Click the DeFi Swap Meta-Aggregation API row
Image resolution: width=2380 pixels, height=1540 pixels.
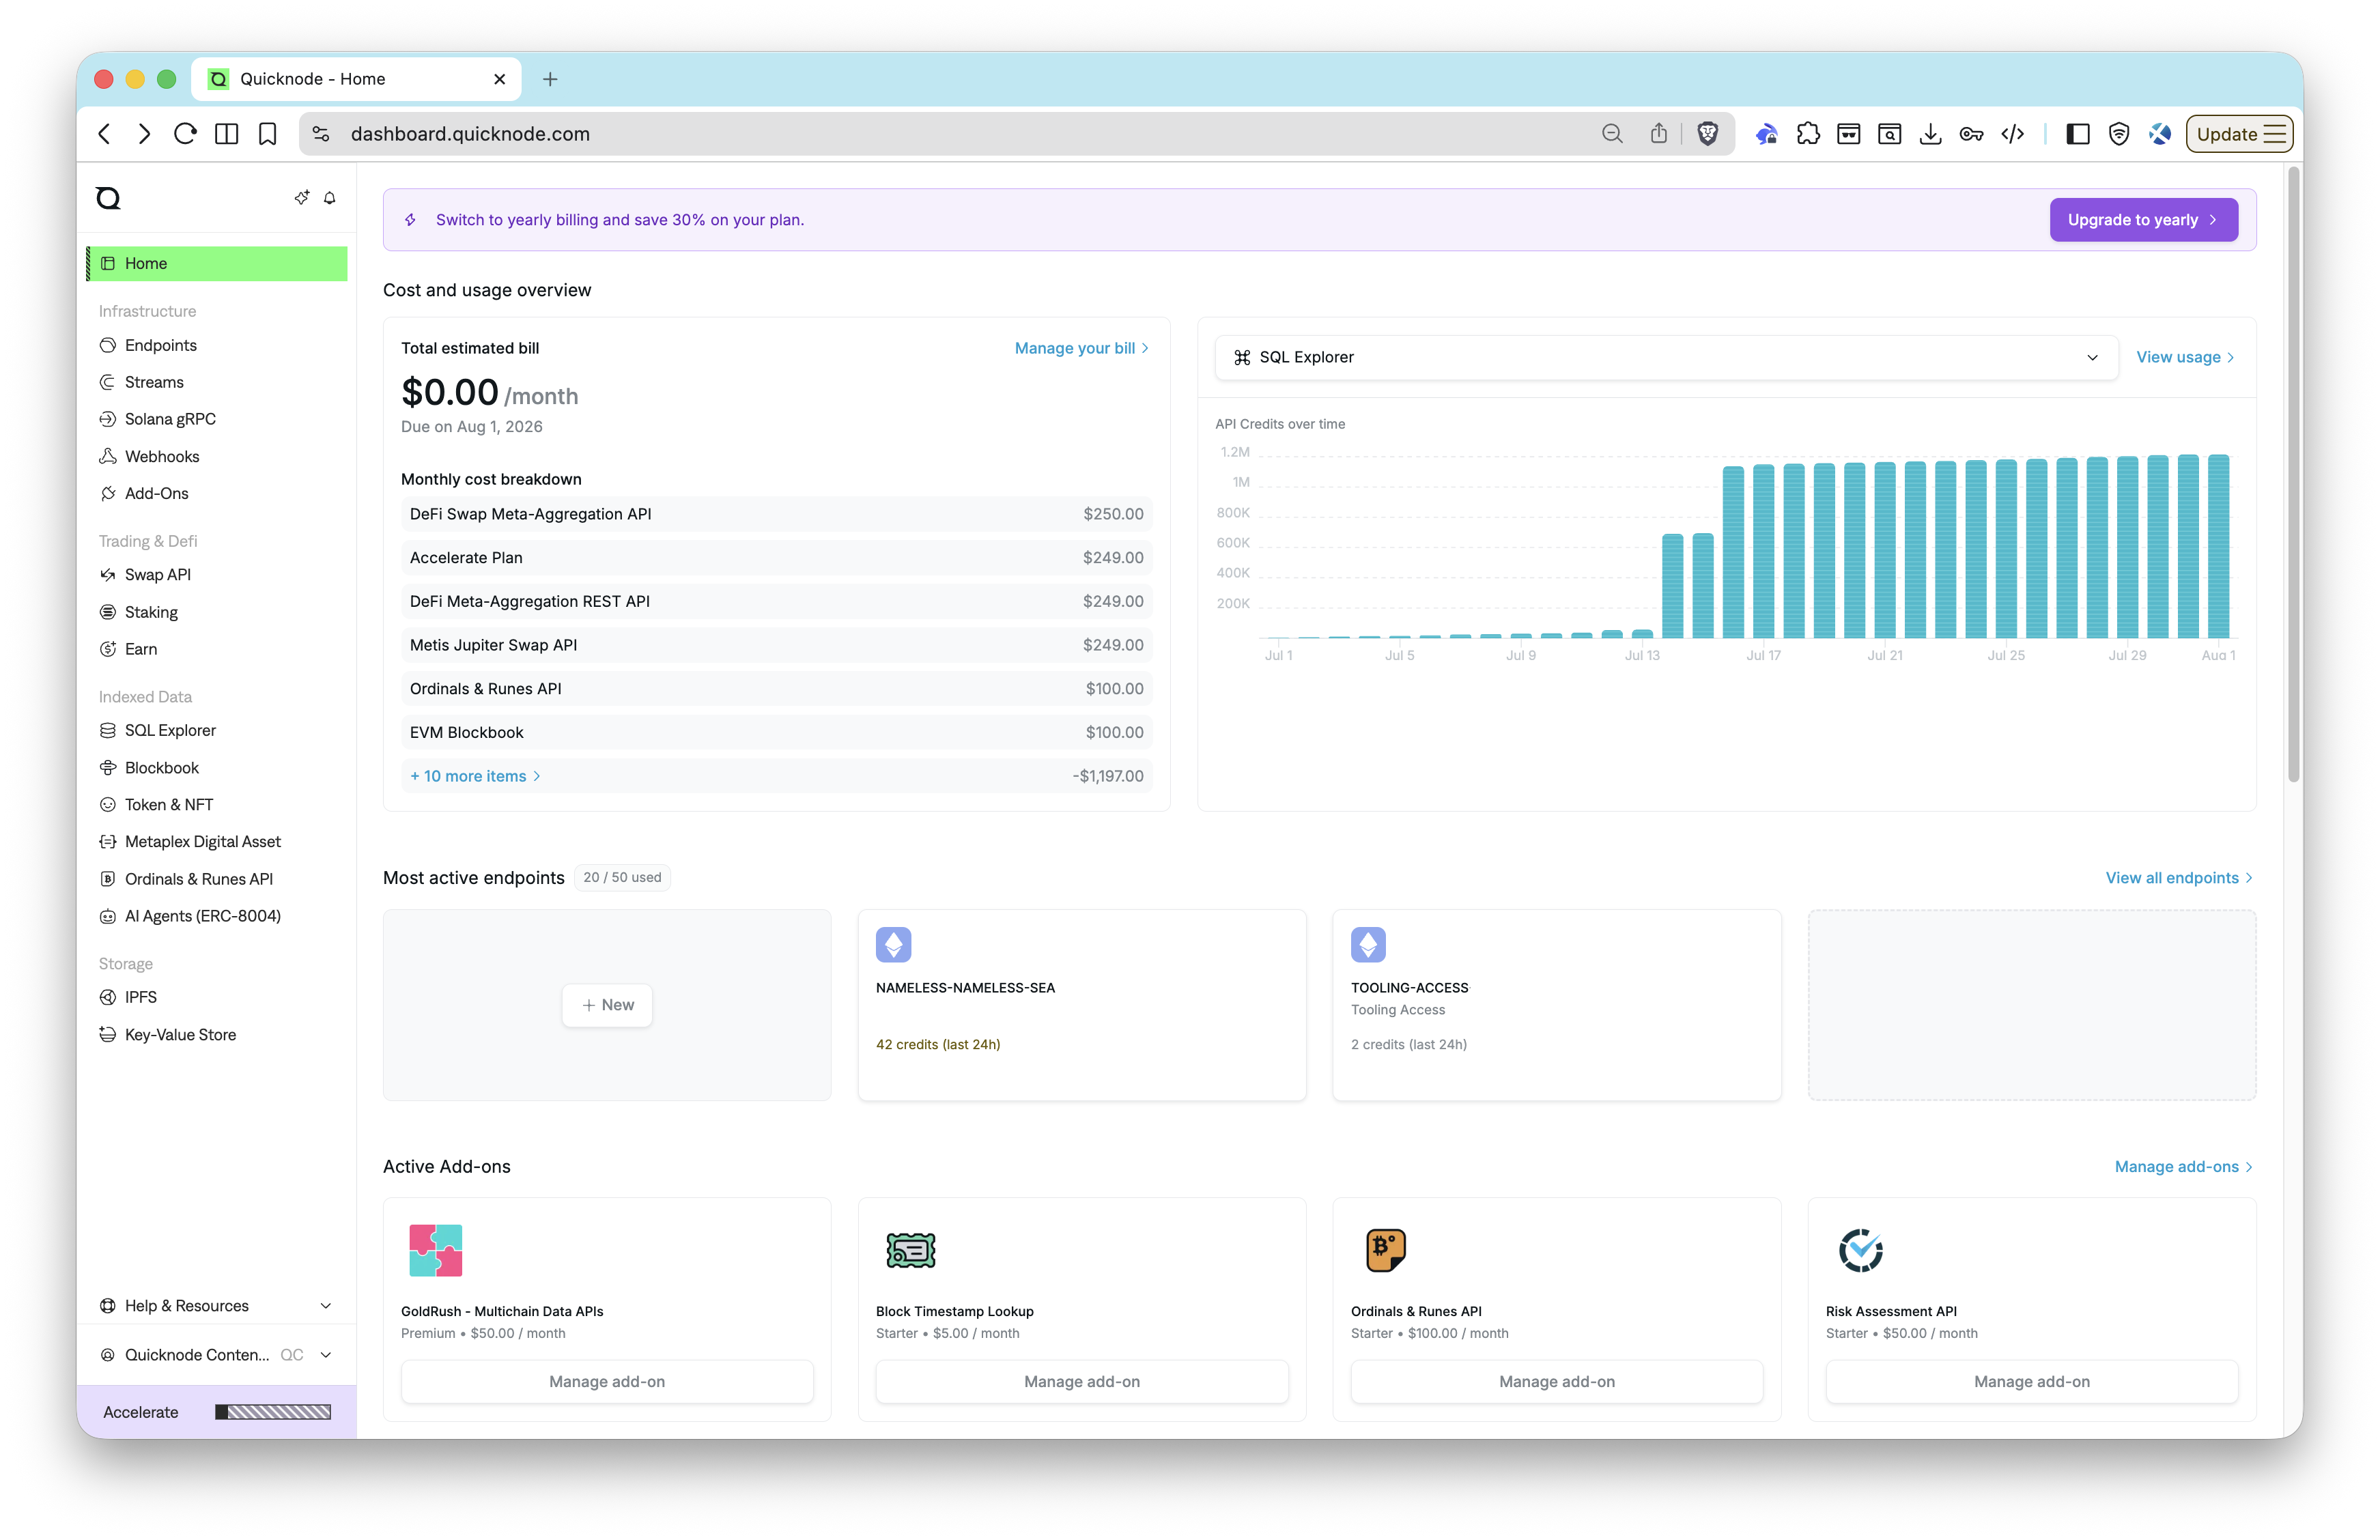coord(777,514)
